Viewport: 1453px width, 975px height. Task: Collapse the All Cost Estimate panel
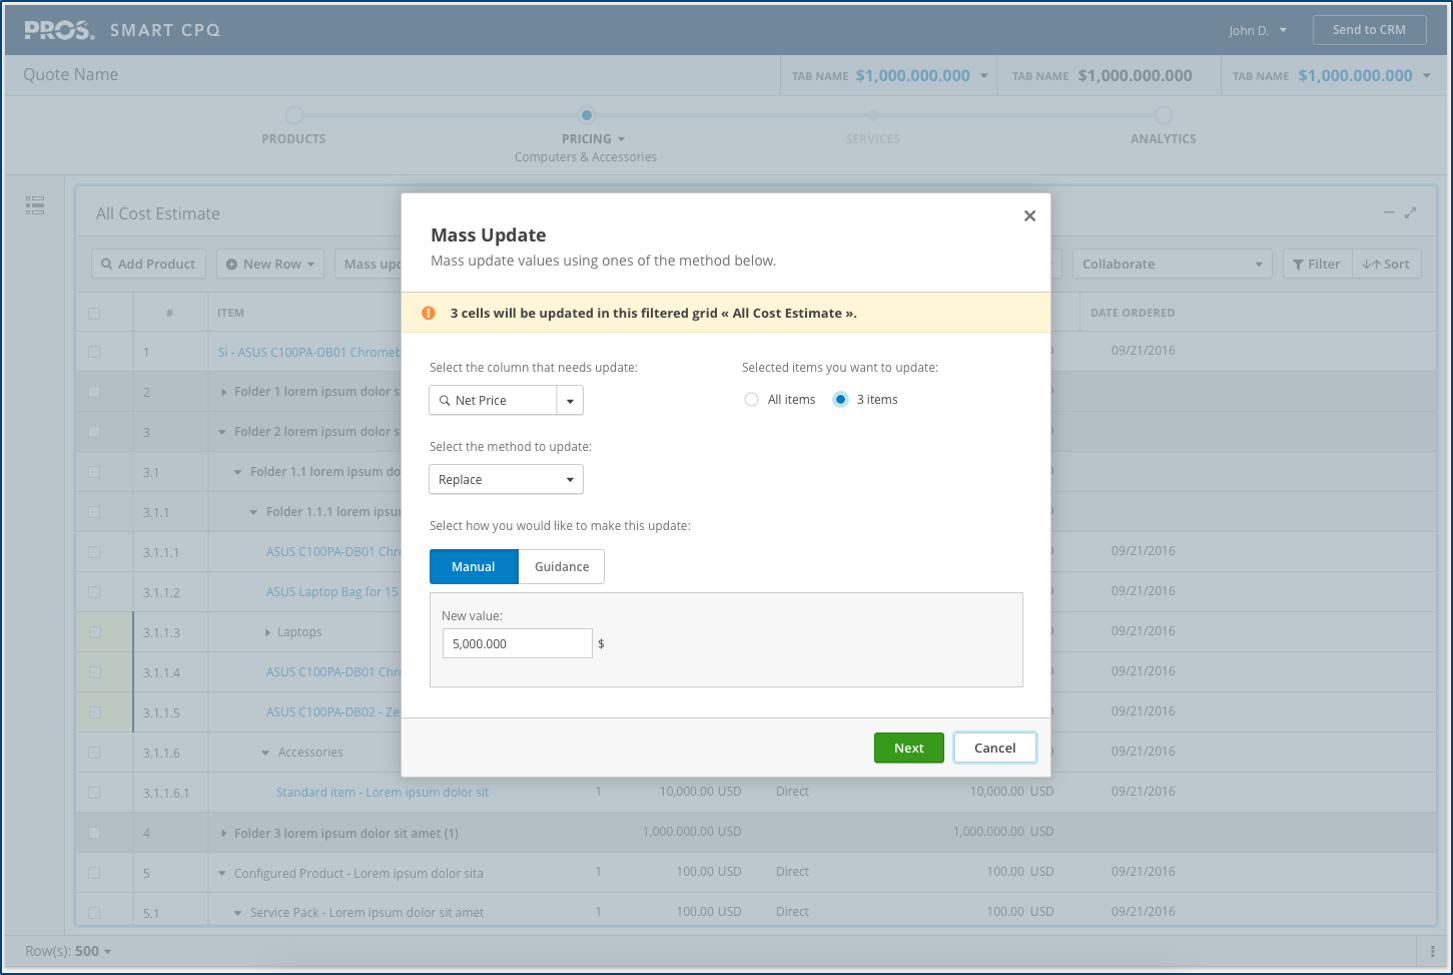click(1388, 213)
